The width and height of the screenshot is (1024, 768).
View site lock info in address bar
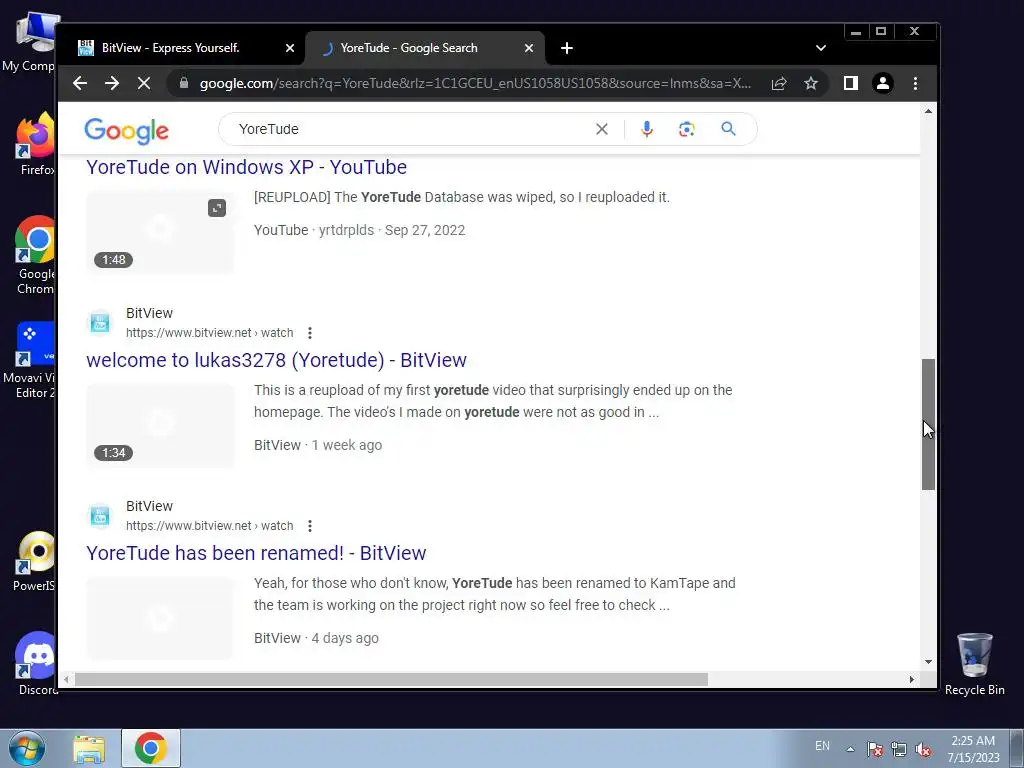pyautogui.click(x=184, y=83)
